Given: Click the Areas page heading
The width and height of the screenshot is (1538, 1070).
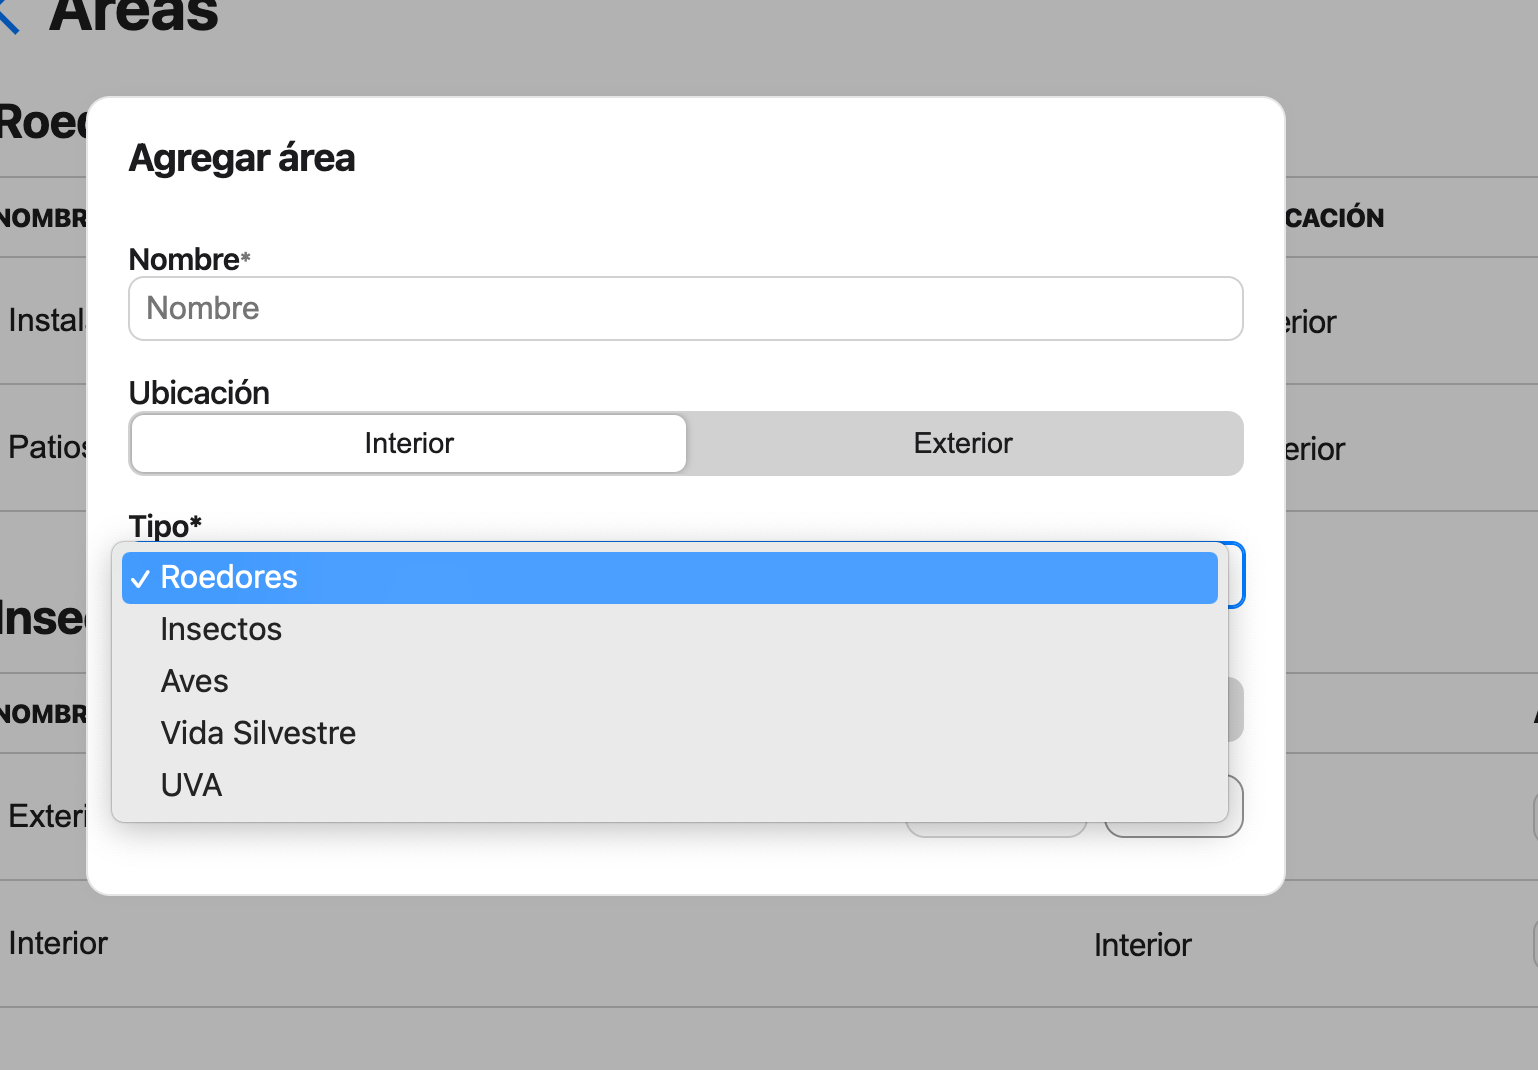Looking at the screenshot, I should 134,16.
